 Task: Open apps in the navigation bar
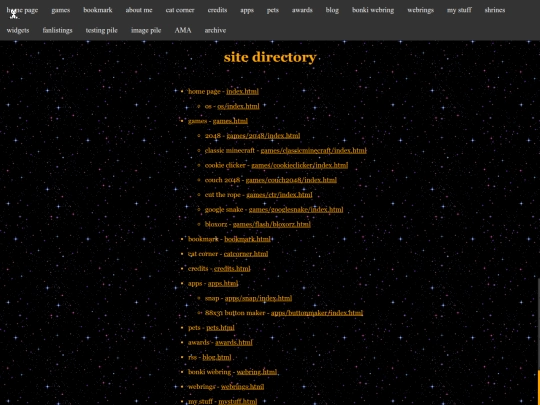247,10
